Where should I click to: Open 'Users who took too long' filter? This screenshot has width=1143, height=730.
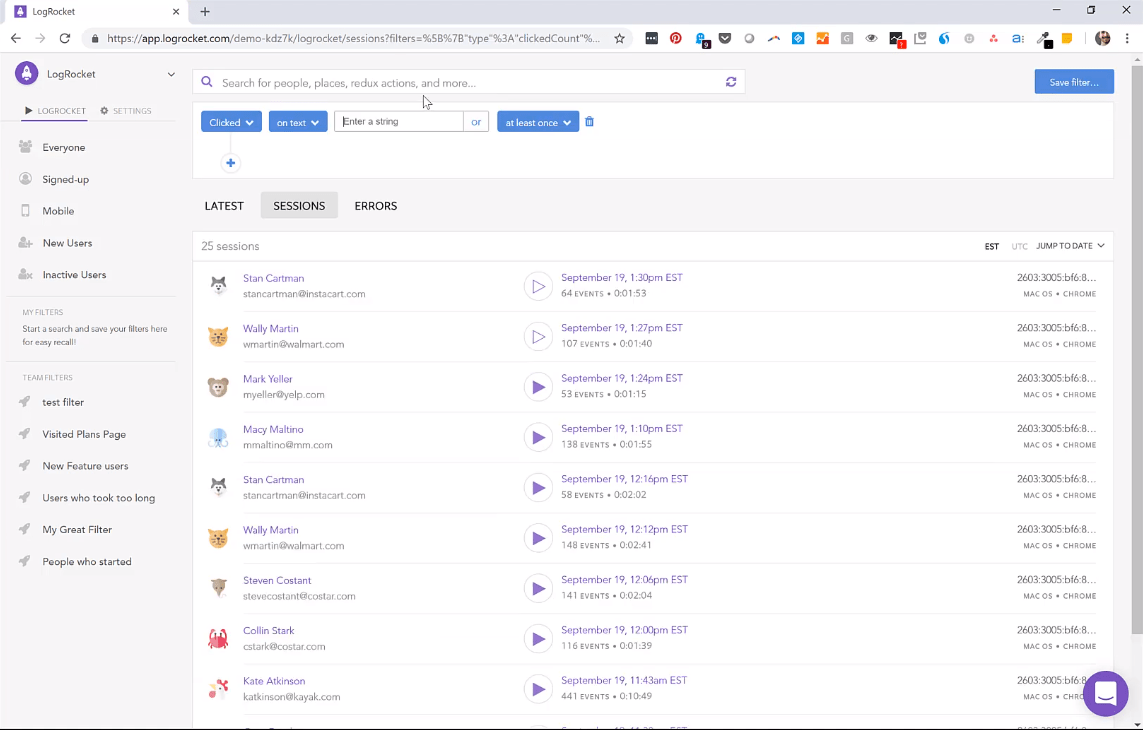(98, 498)
